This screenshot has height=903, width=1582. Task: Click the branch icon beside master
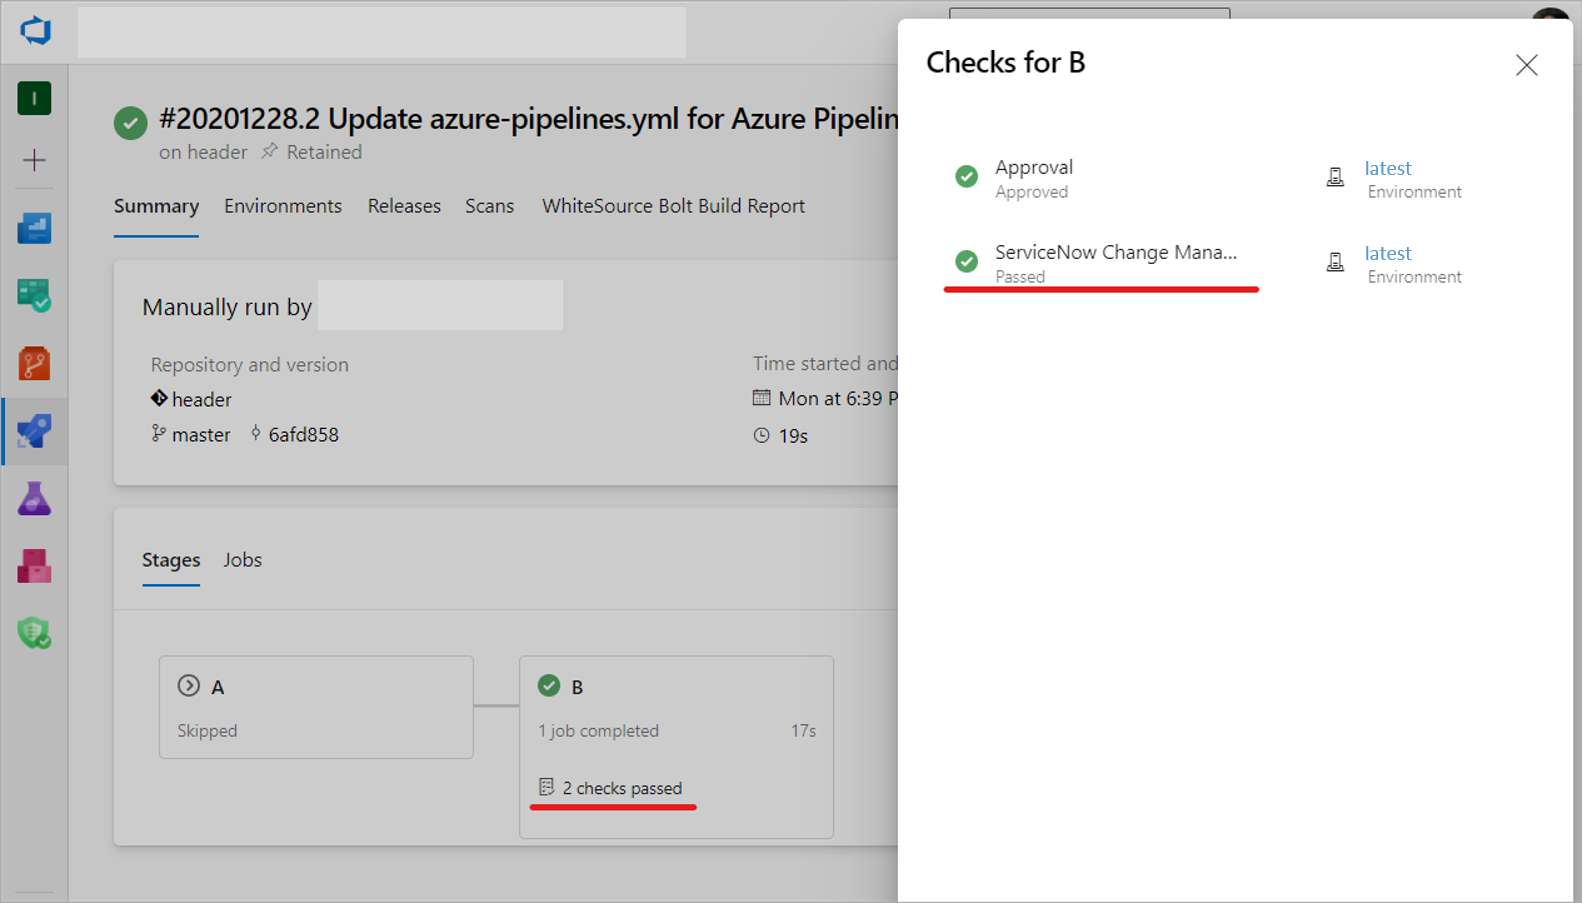(x=158, y=433)
